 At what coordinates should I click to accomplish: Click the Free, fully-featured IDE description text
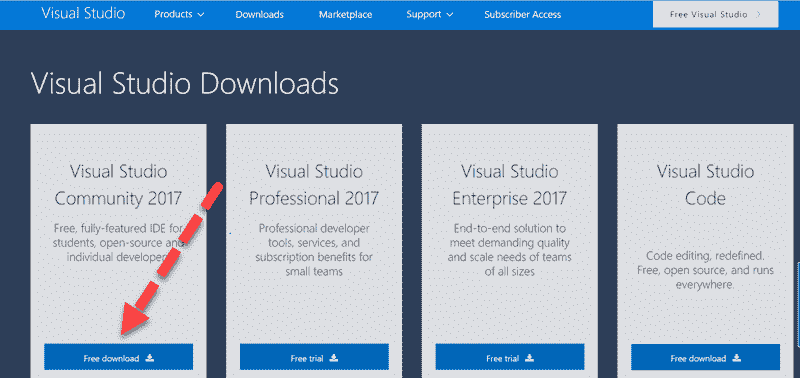[117, 242]
